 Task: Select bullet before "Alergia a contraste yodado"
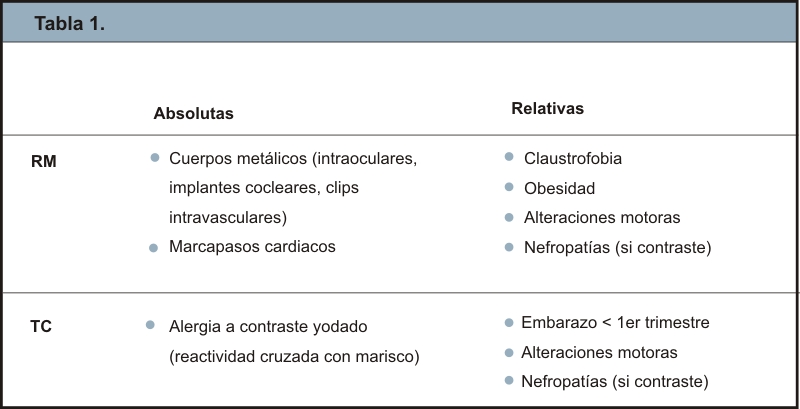[x=150, y=326]
